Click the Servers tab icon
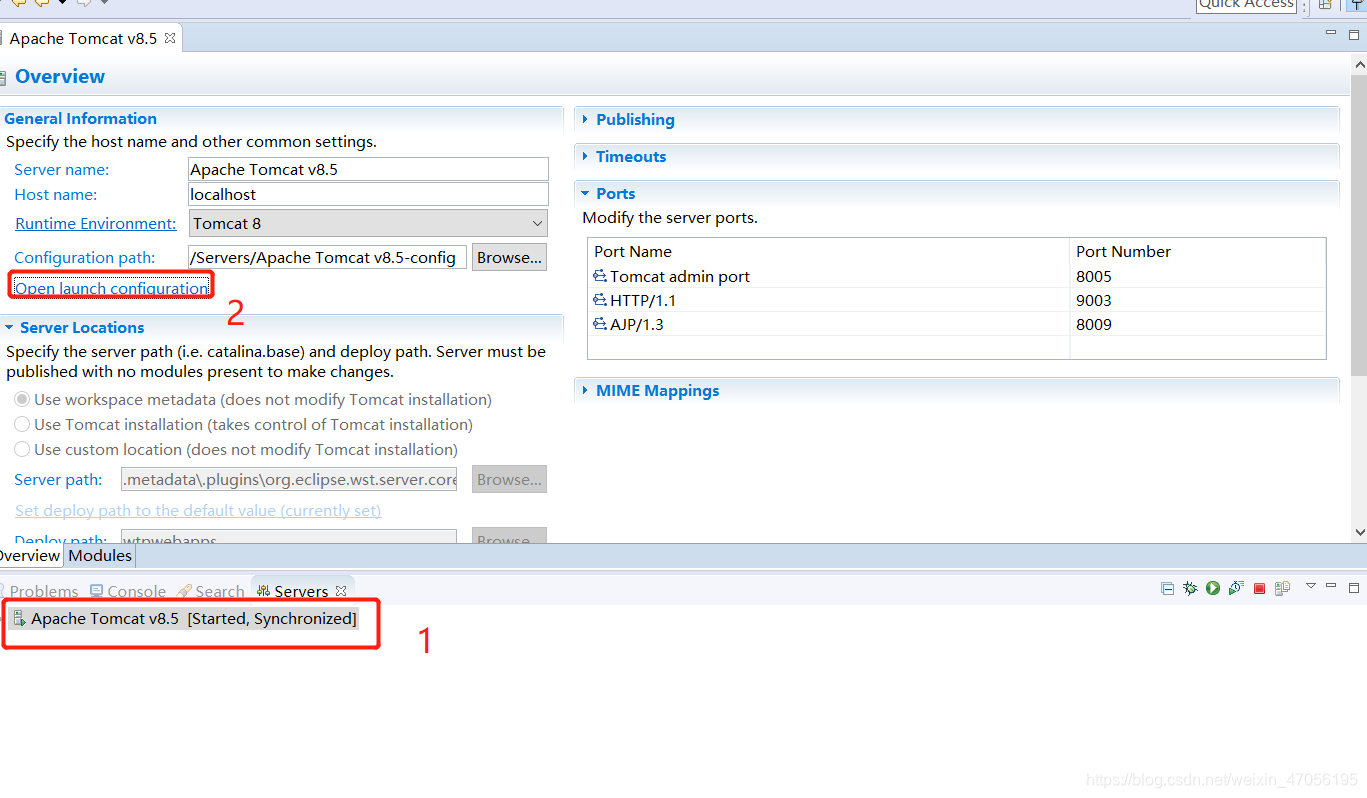Image resolution: width=1367 pixels, height=798 pixels. pyautogui.click(x=264, y=591)
